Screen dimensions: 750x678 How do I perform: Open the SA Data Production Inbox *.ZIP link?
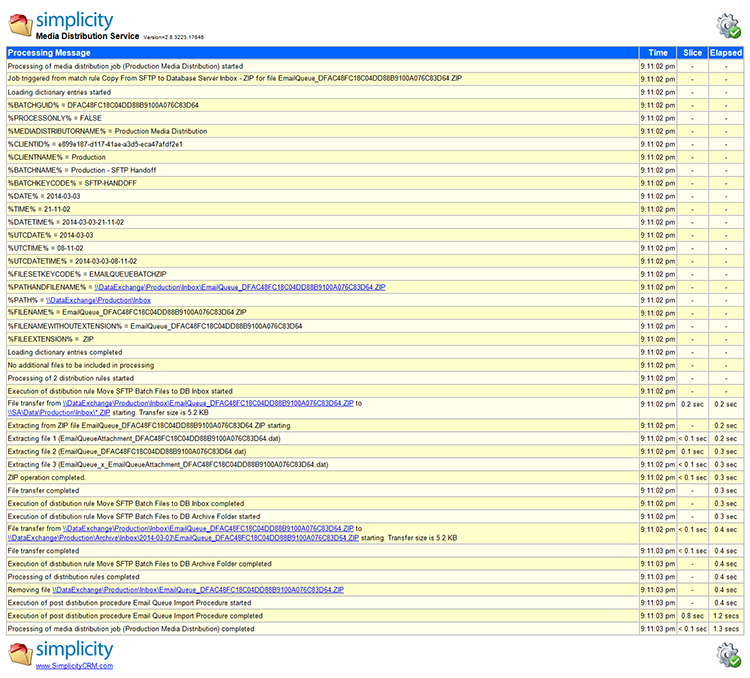coord(59,412)
